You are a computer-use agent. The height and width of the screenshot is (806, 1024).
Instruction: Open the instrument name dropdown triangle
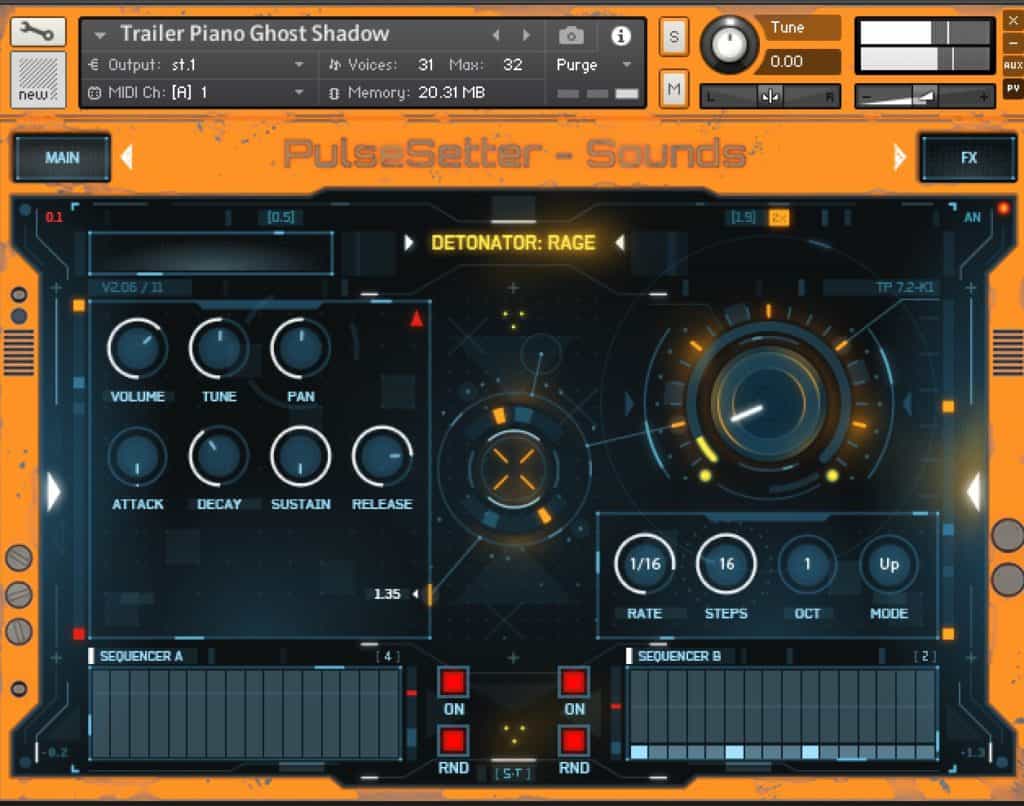[100, 35]
